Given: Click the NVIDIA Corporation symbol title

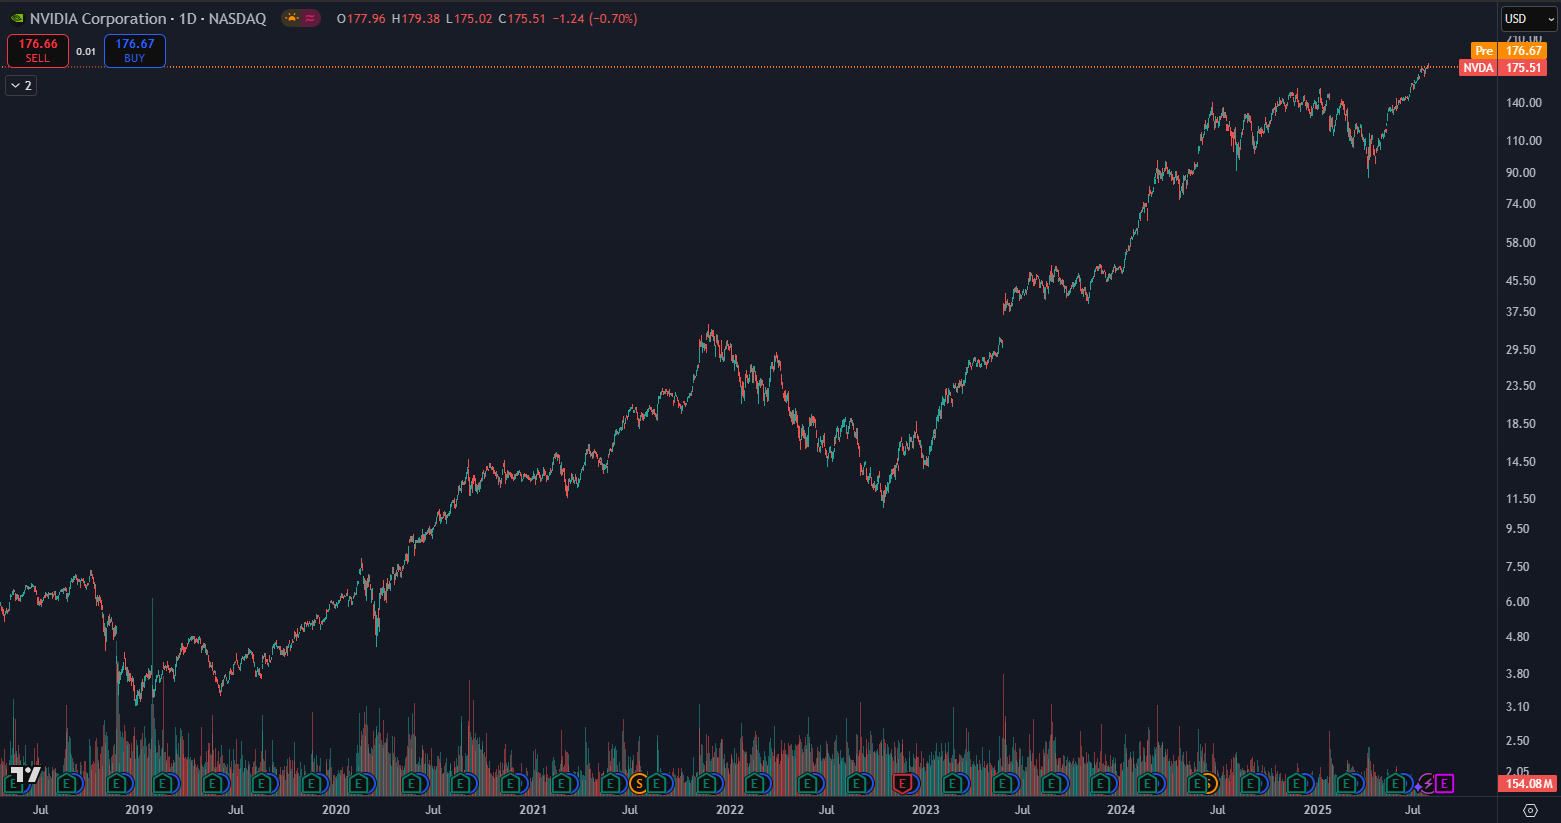Looking at the screenshot, I should coord(98,19).
